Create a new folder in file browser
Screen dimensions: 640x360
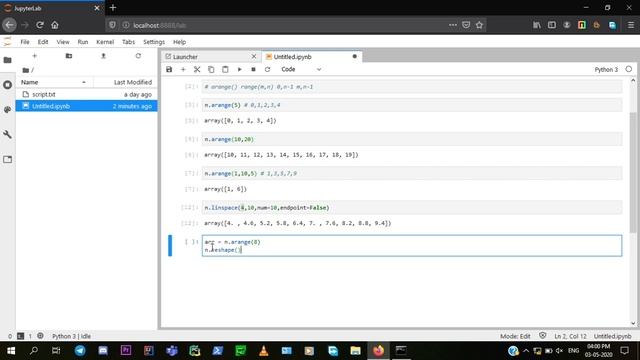69,56
